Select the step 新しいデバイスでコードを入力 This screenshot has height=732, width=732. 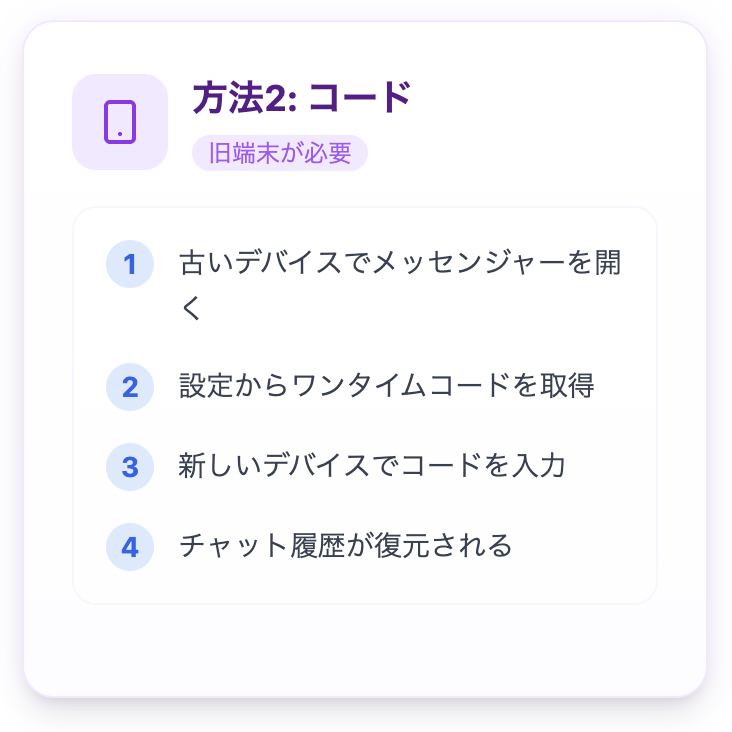(x=372, y=466)
